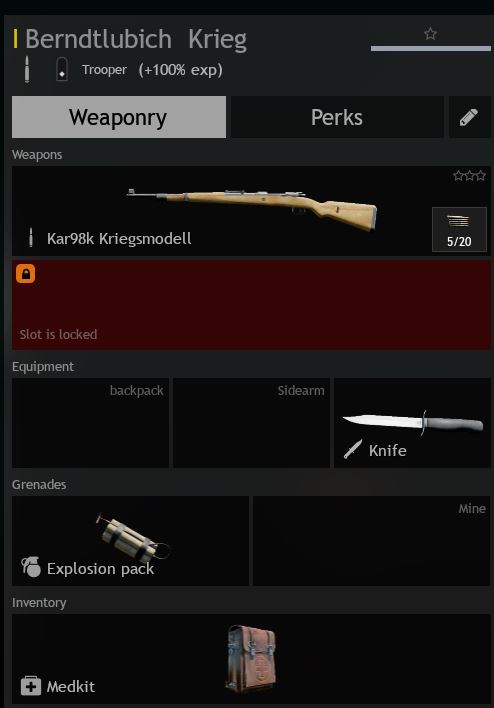This screenshot has height=708, width=494.
Task: Click the bullet icon under soldier name
Action: [27, 69]
